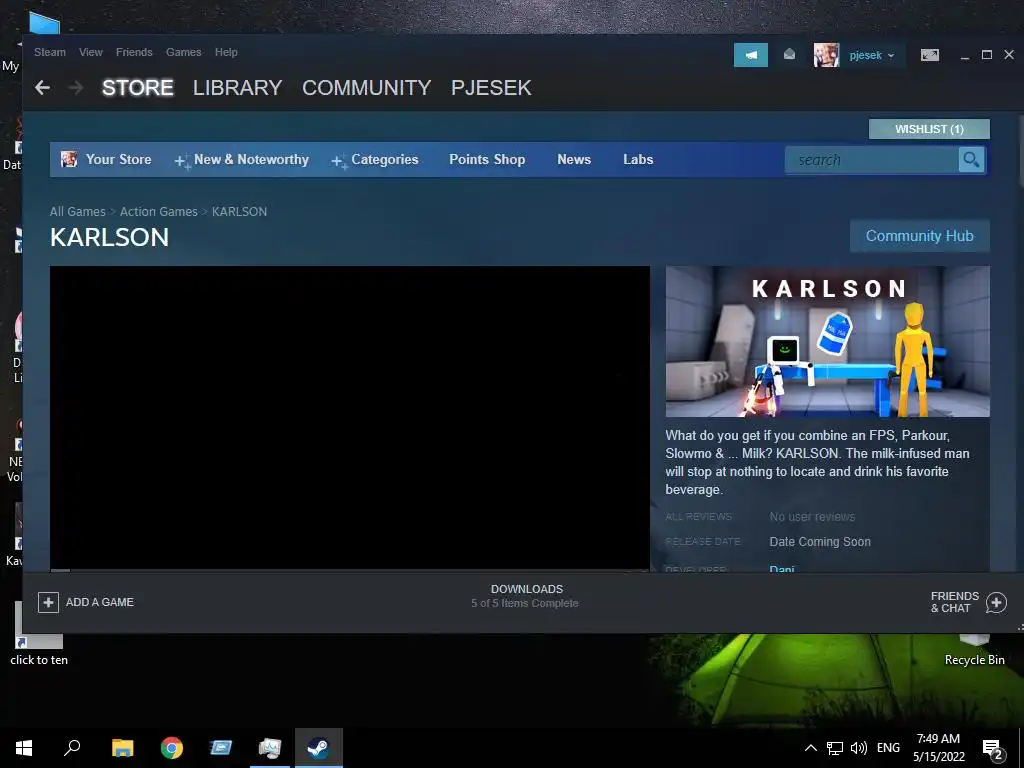The image size is (1024, 768).
Task: Click the Your Store avatar icon
Action: (x=69, y=159)
